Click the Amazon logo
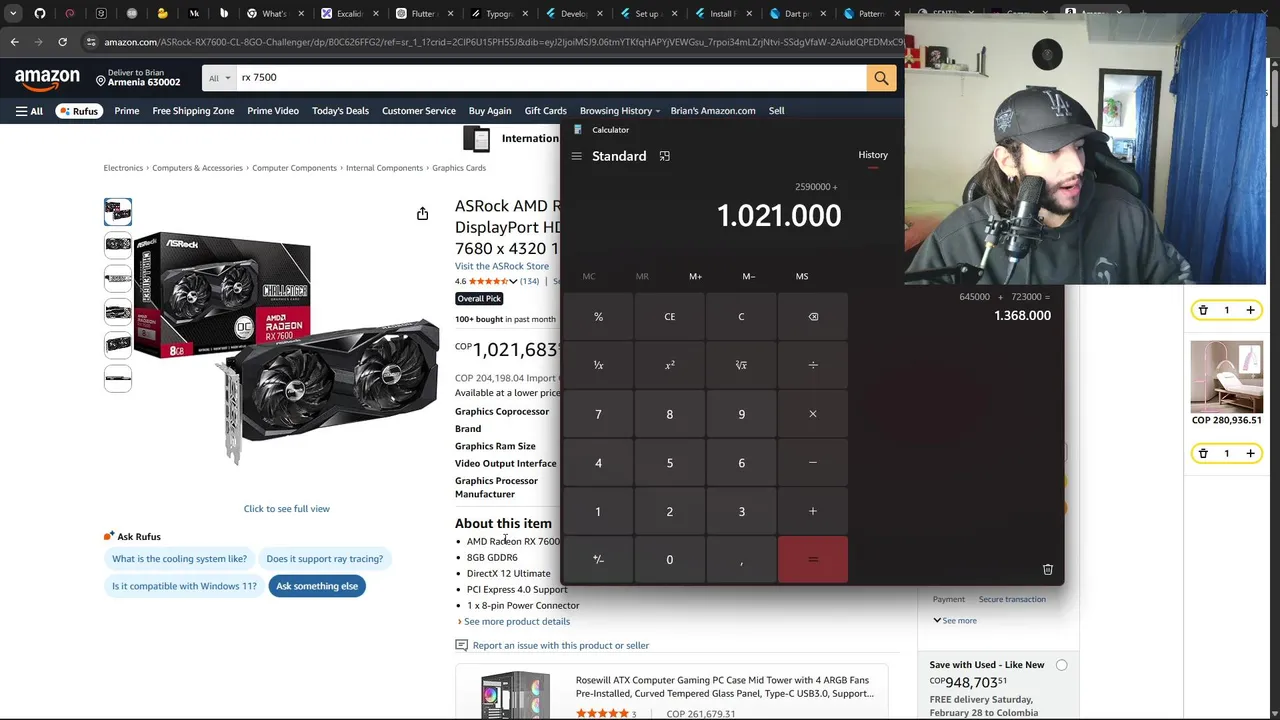This screenshot has width=1280, height=720. click(x=47, y=78)
